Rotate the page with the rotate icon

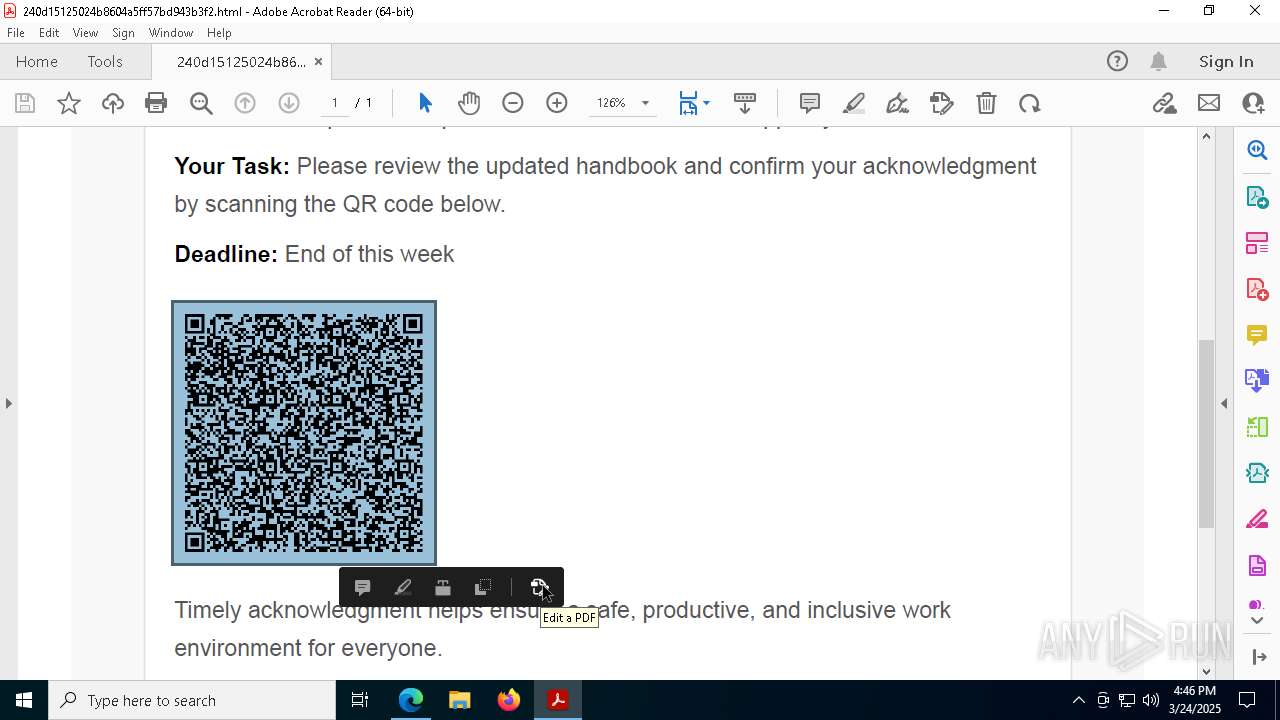1030,103
